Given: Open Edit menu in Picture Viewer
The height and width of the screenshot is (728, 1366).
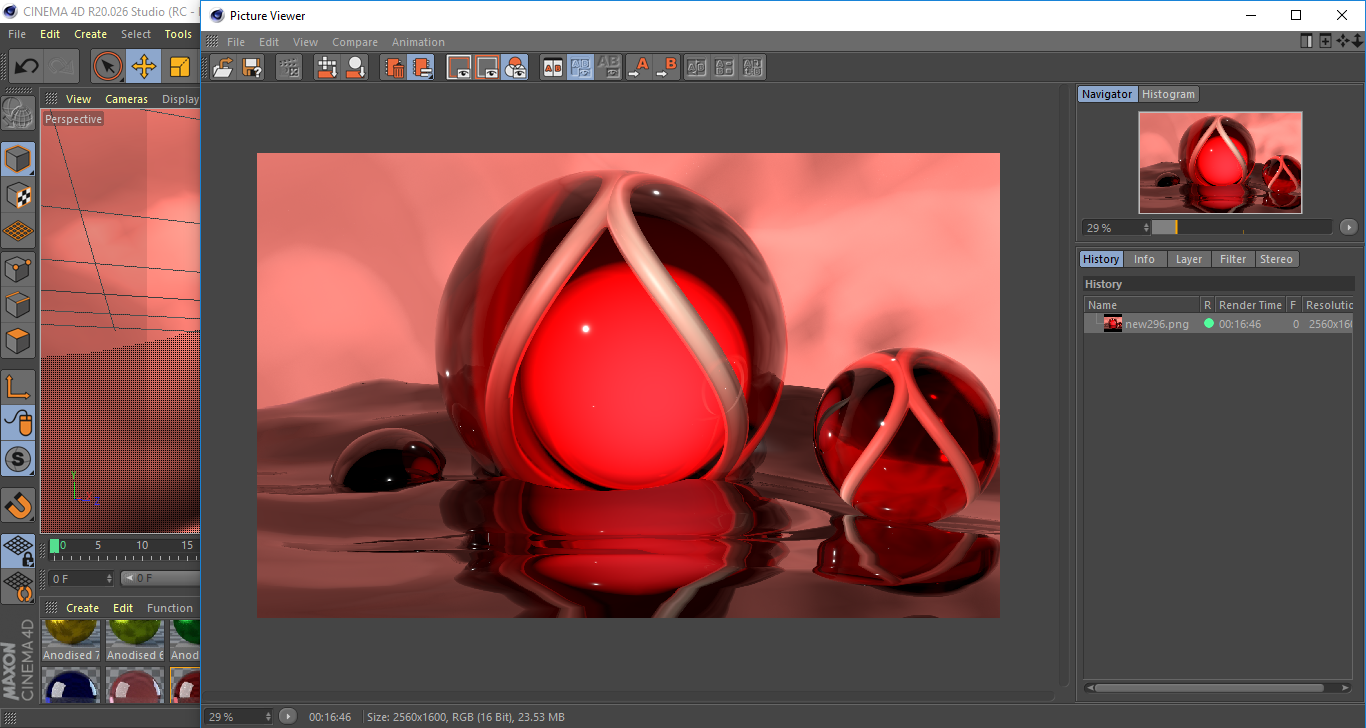Looking at the screenshot, I should coord(269,42).
